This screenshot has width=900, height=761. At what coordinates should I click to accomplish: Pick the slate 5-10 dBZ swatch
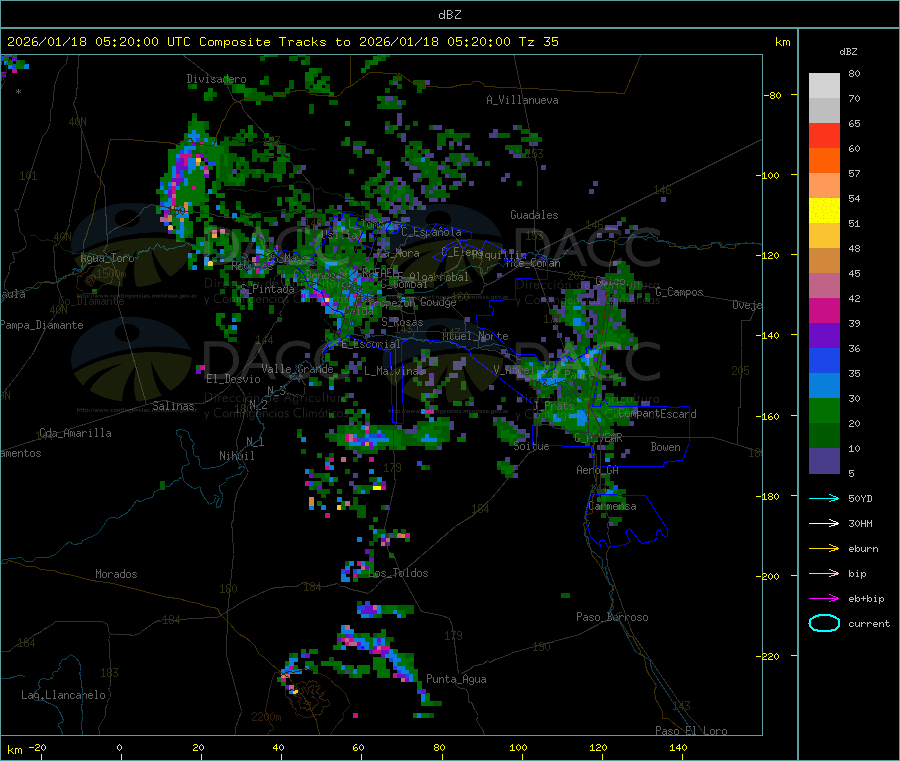(x=824, y=461)
